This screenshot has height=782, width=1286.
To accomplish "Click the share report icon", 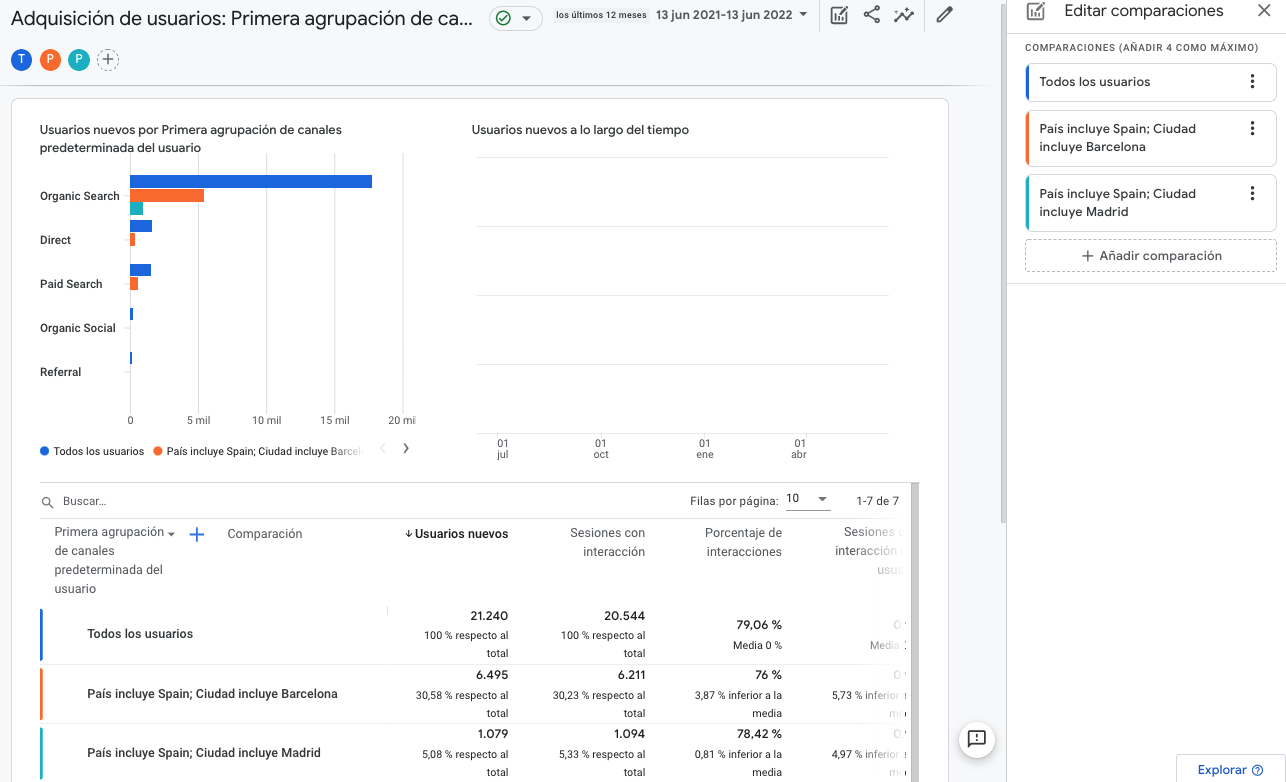I will point(872,15).
